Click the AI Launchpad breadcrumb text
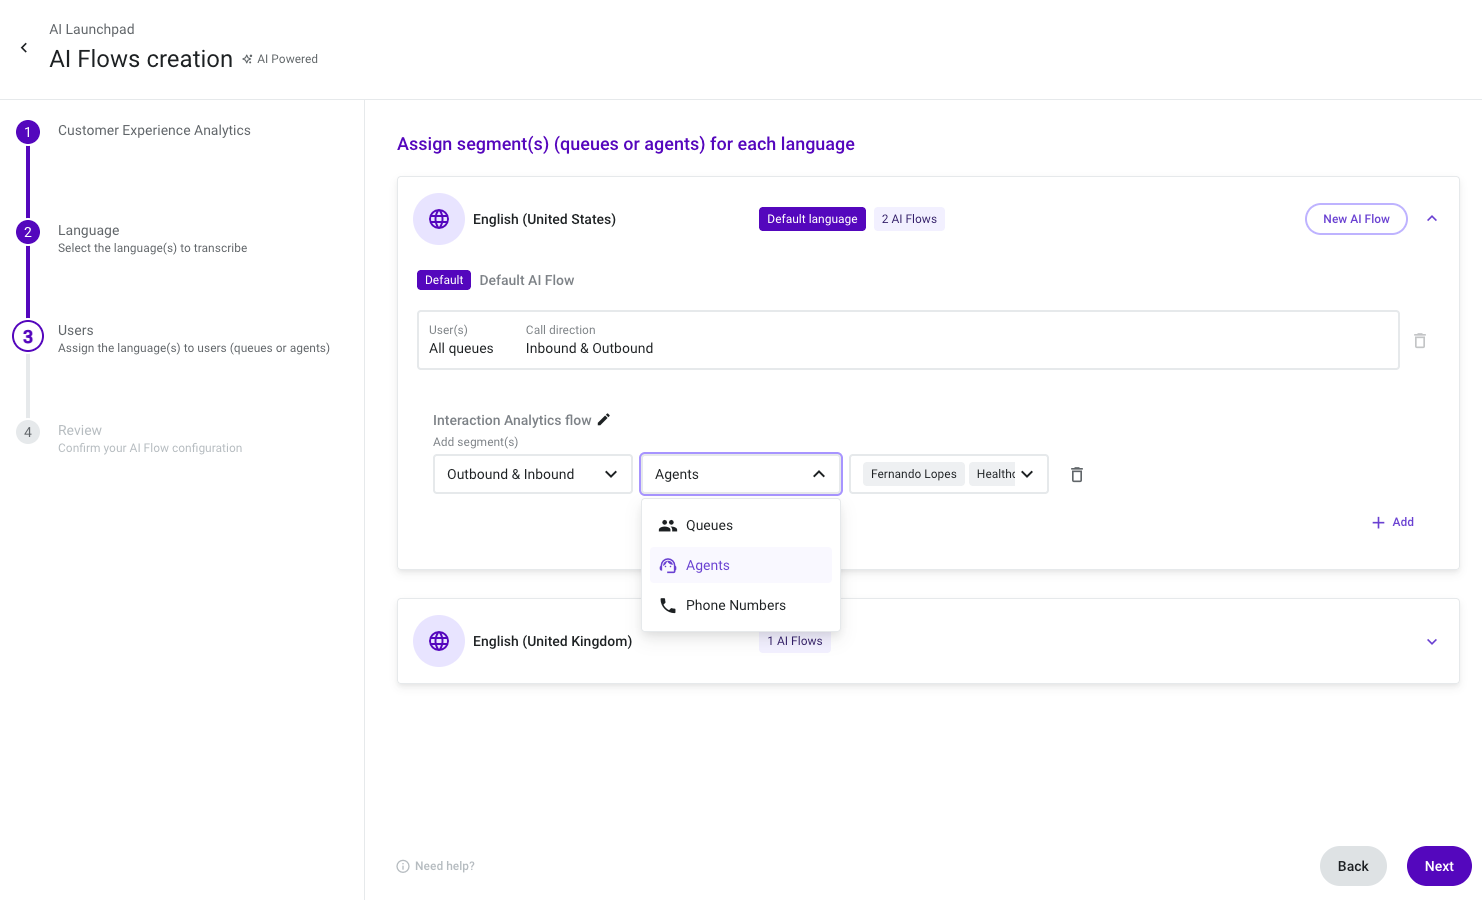The width and height of the screenshot is (1482, 900). click(92, 29)
